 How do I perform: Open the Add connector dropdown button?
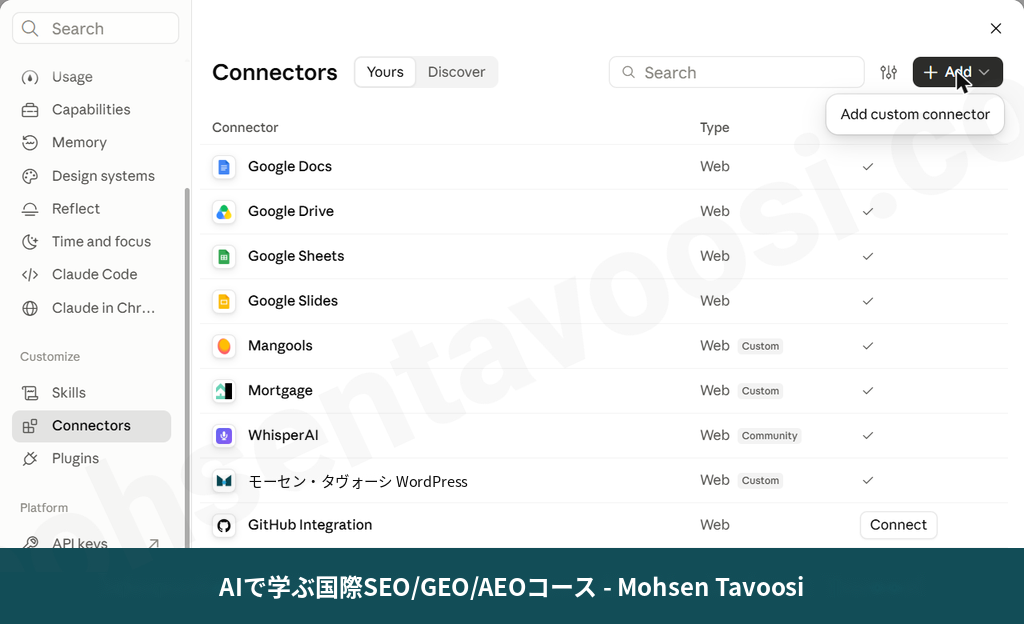click(x=957, y=72)
